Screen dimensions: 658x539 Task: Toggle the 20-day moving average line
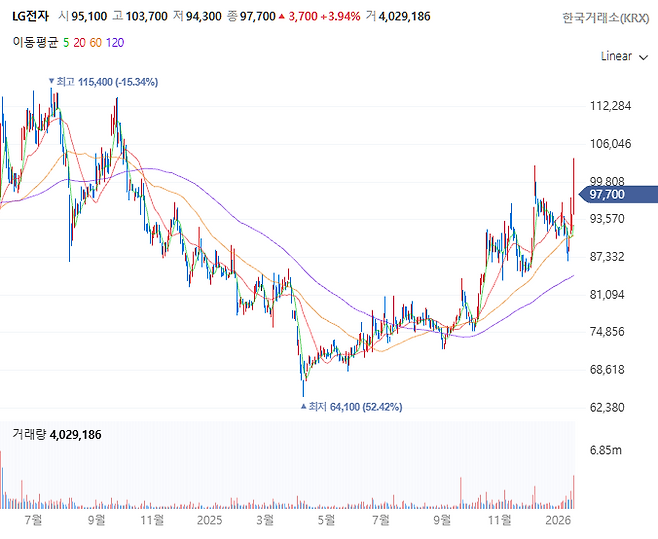point(79,42)
